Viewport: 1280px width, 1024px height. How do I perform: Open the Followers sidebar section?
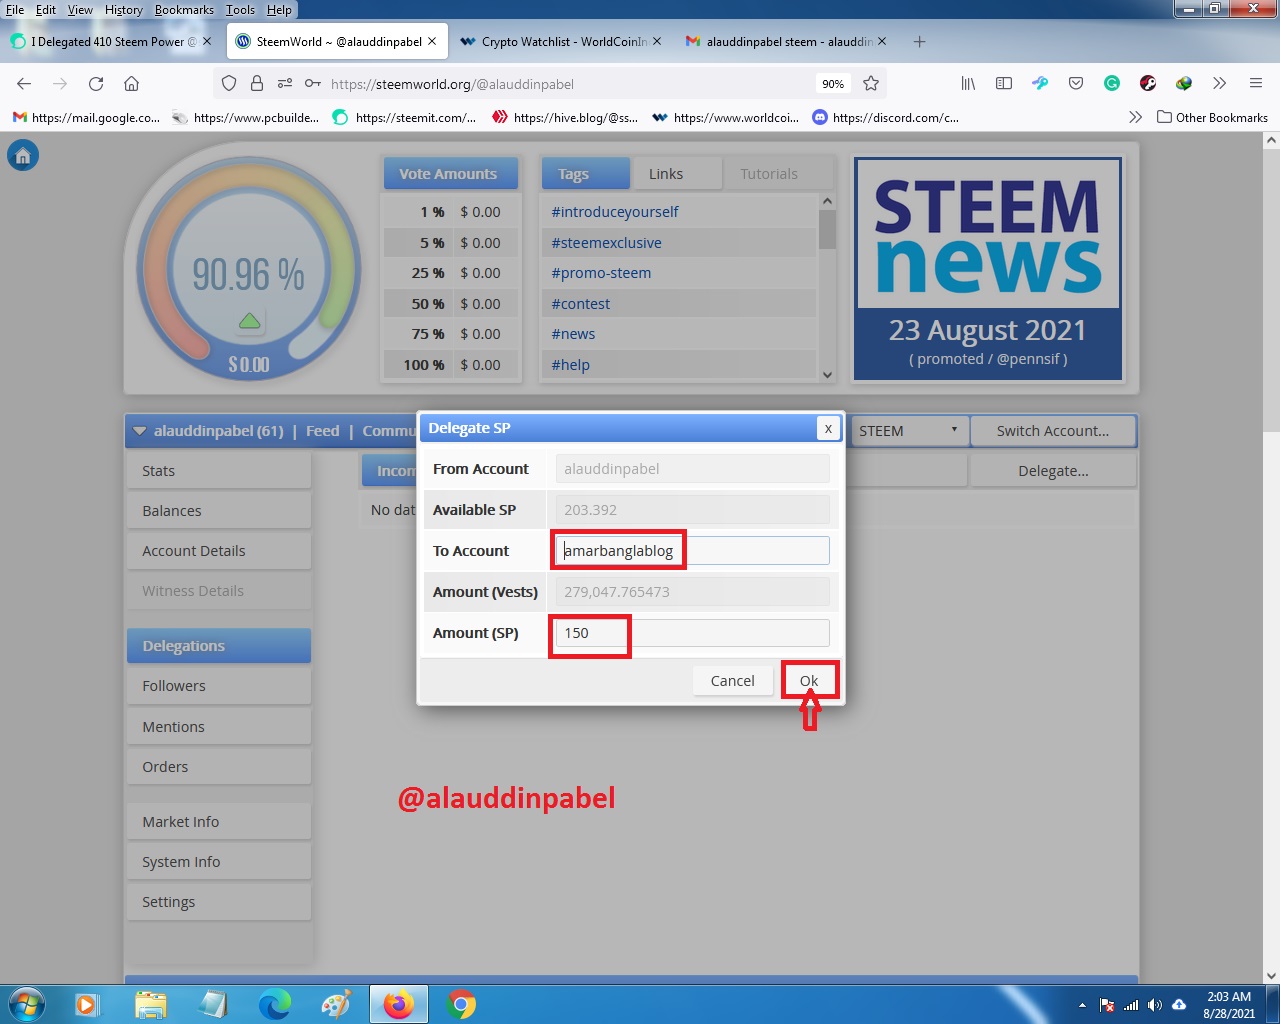pyautogui.click(x=219, y=686)
